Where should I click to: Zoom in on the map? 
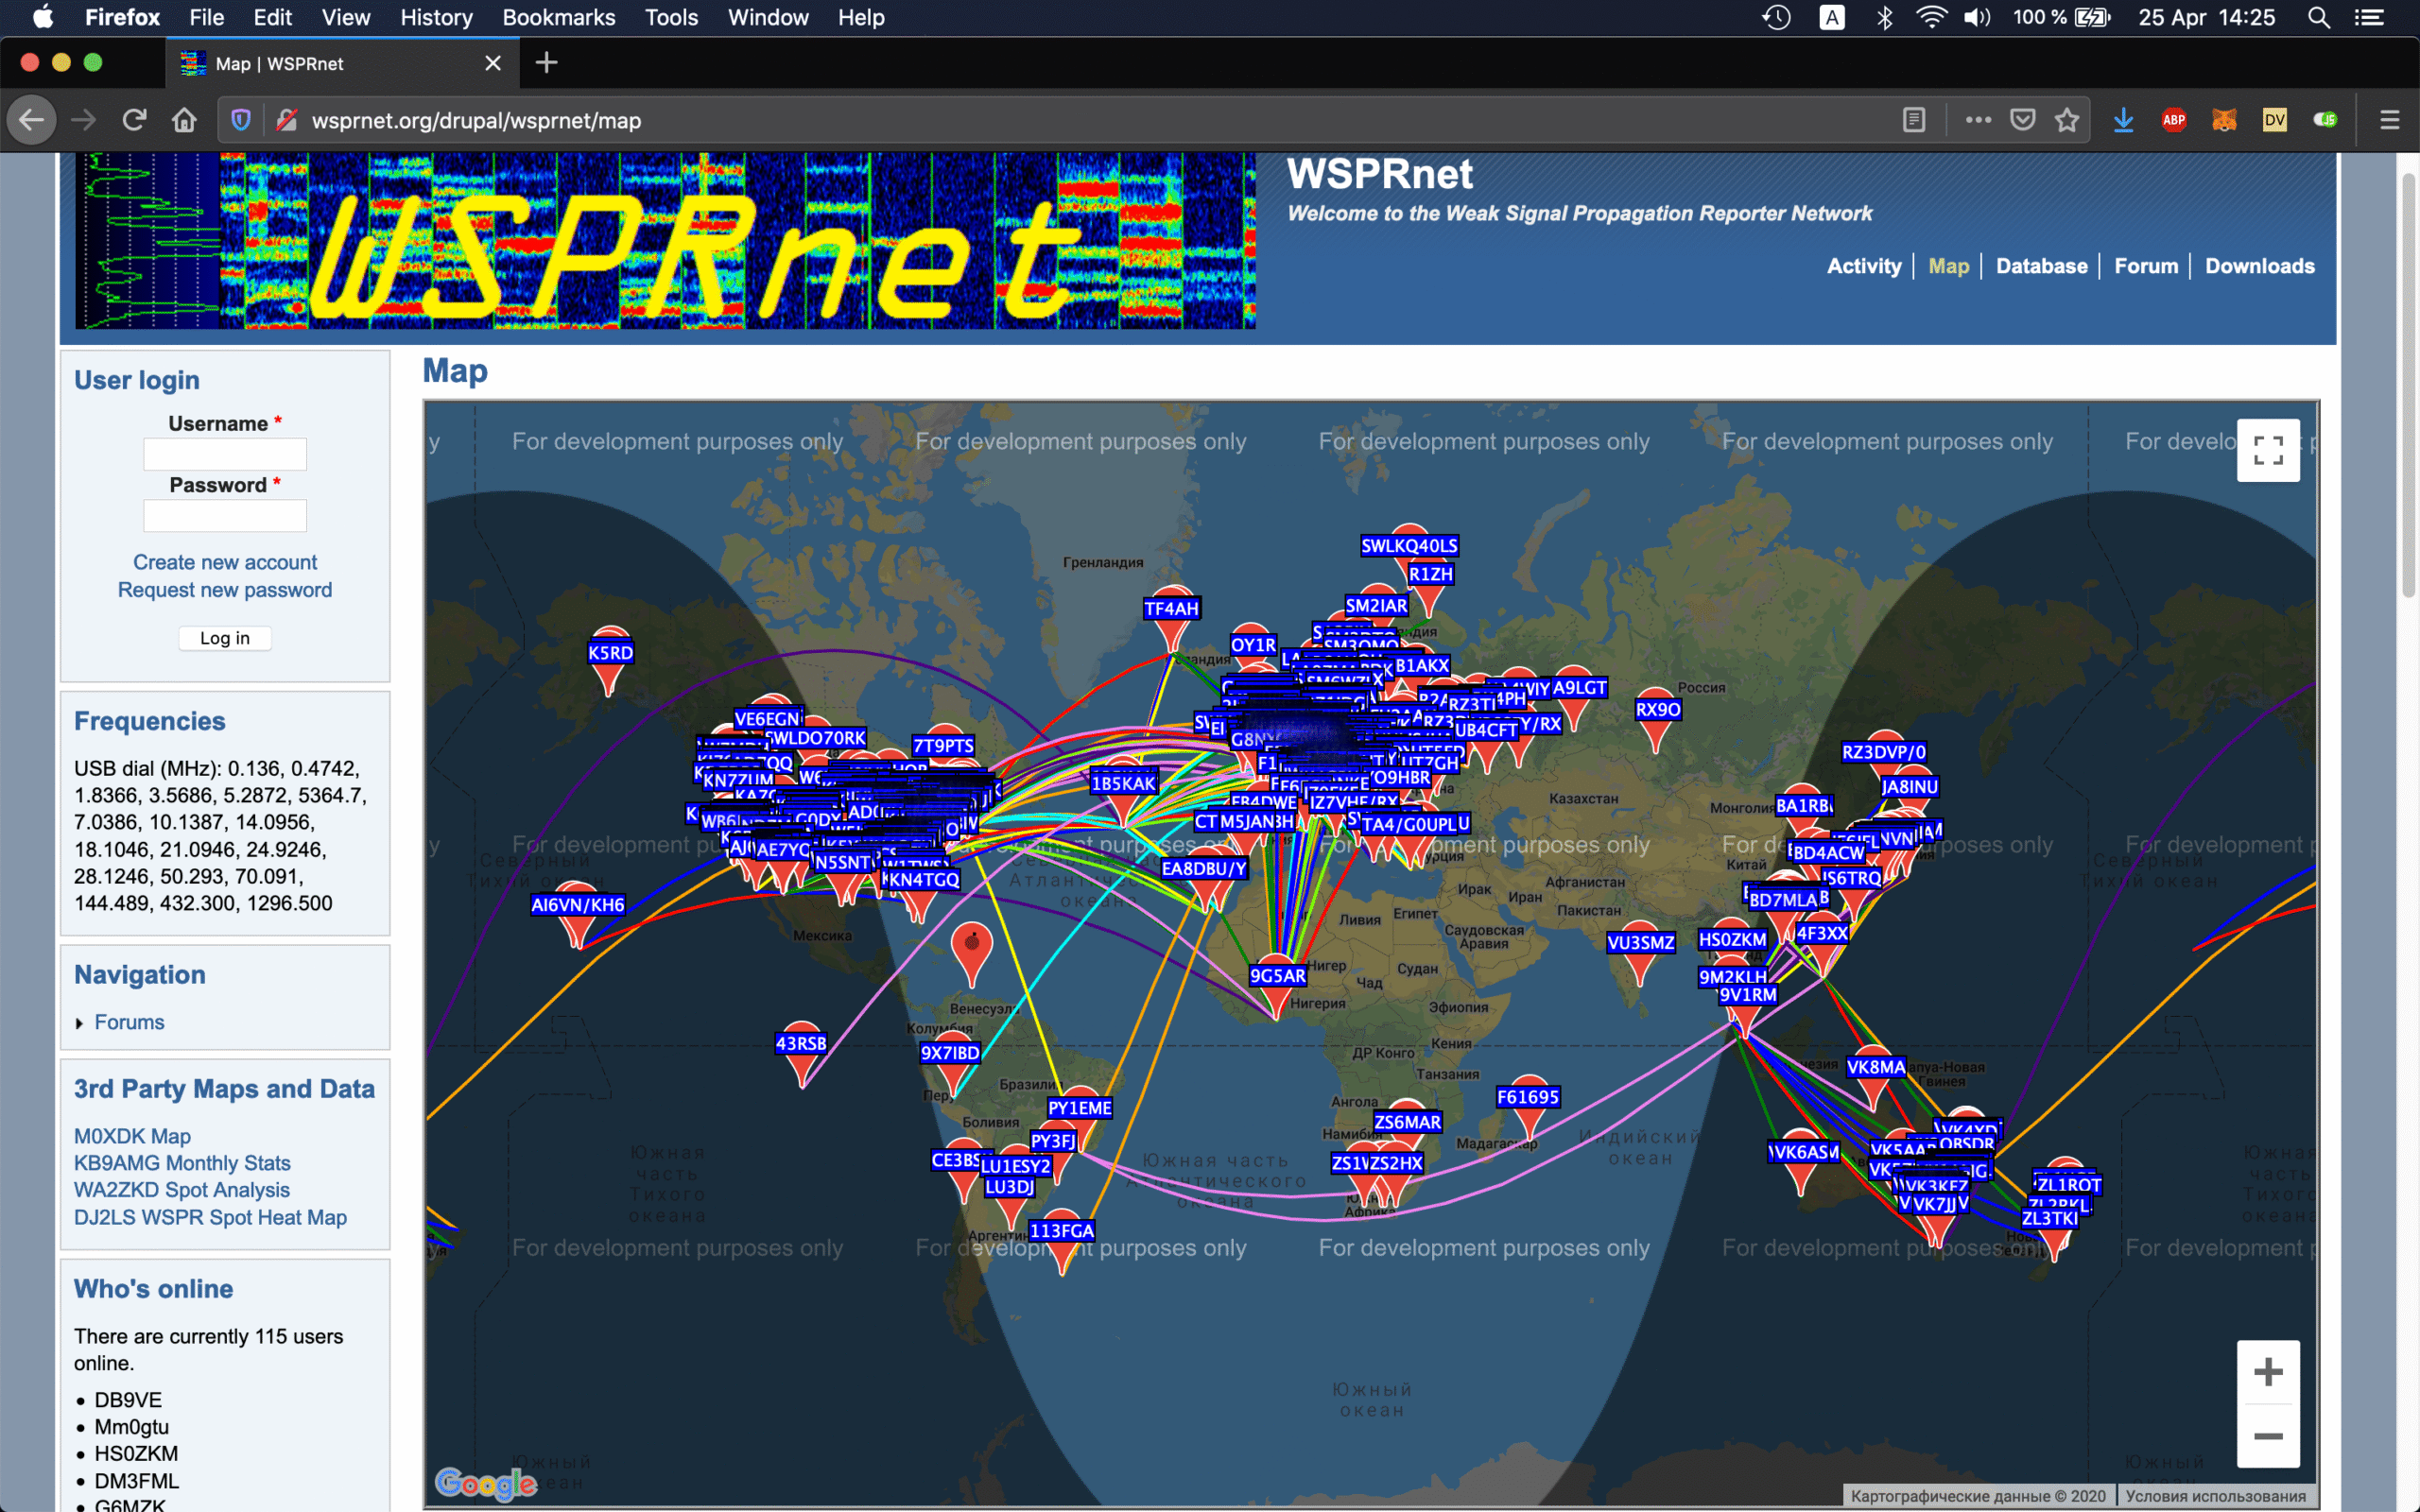click(2268, 1371)
